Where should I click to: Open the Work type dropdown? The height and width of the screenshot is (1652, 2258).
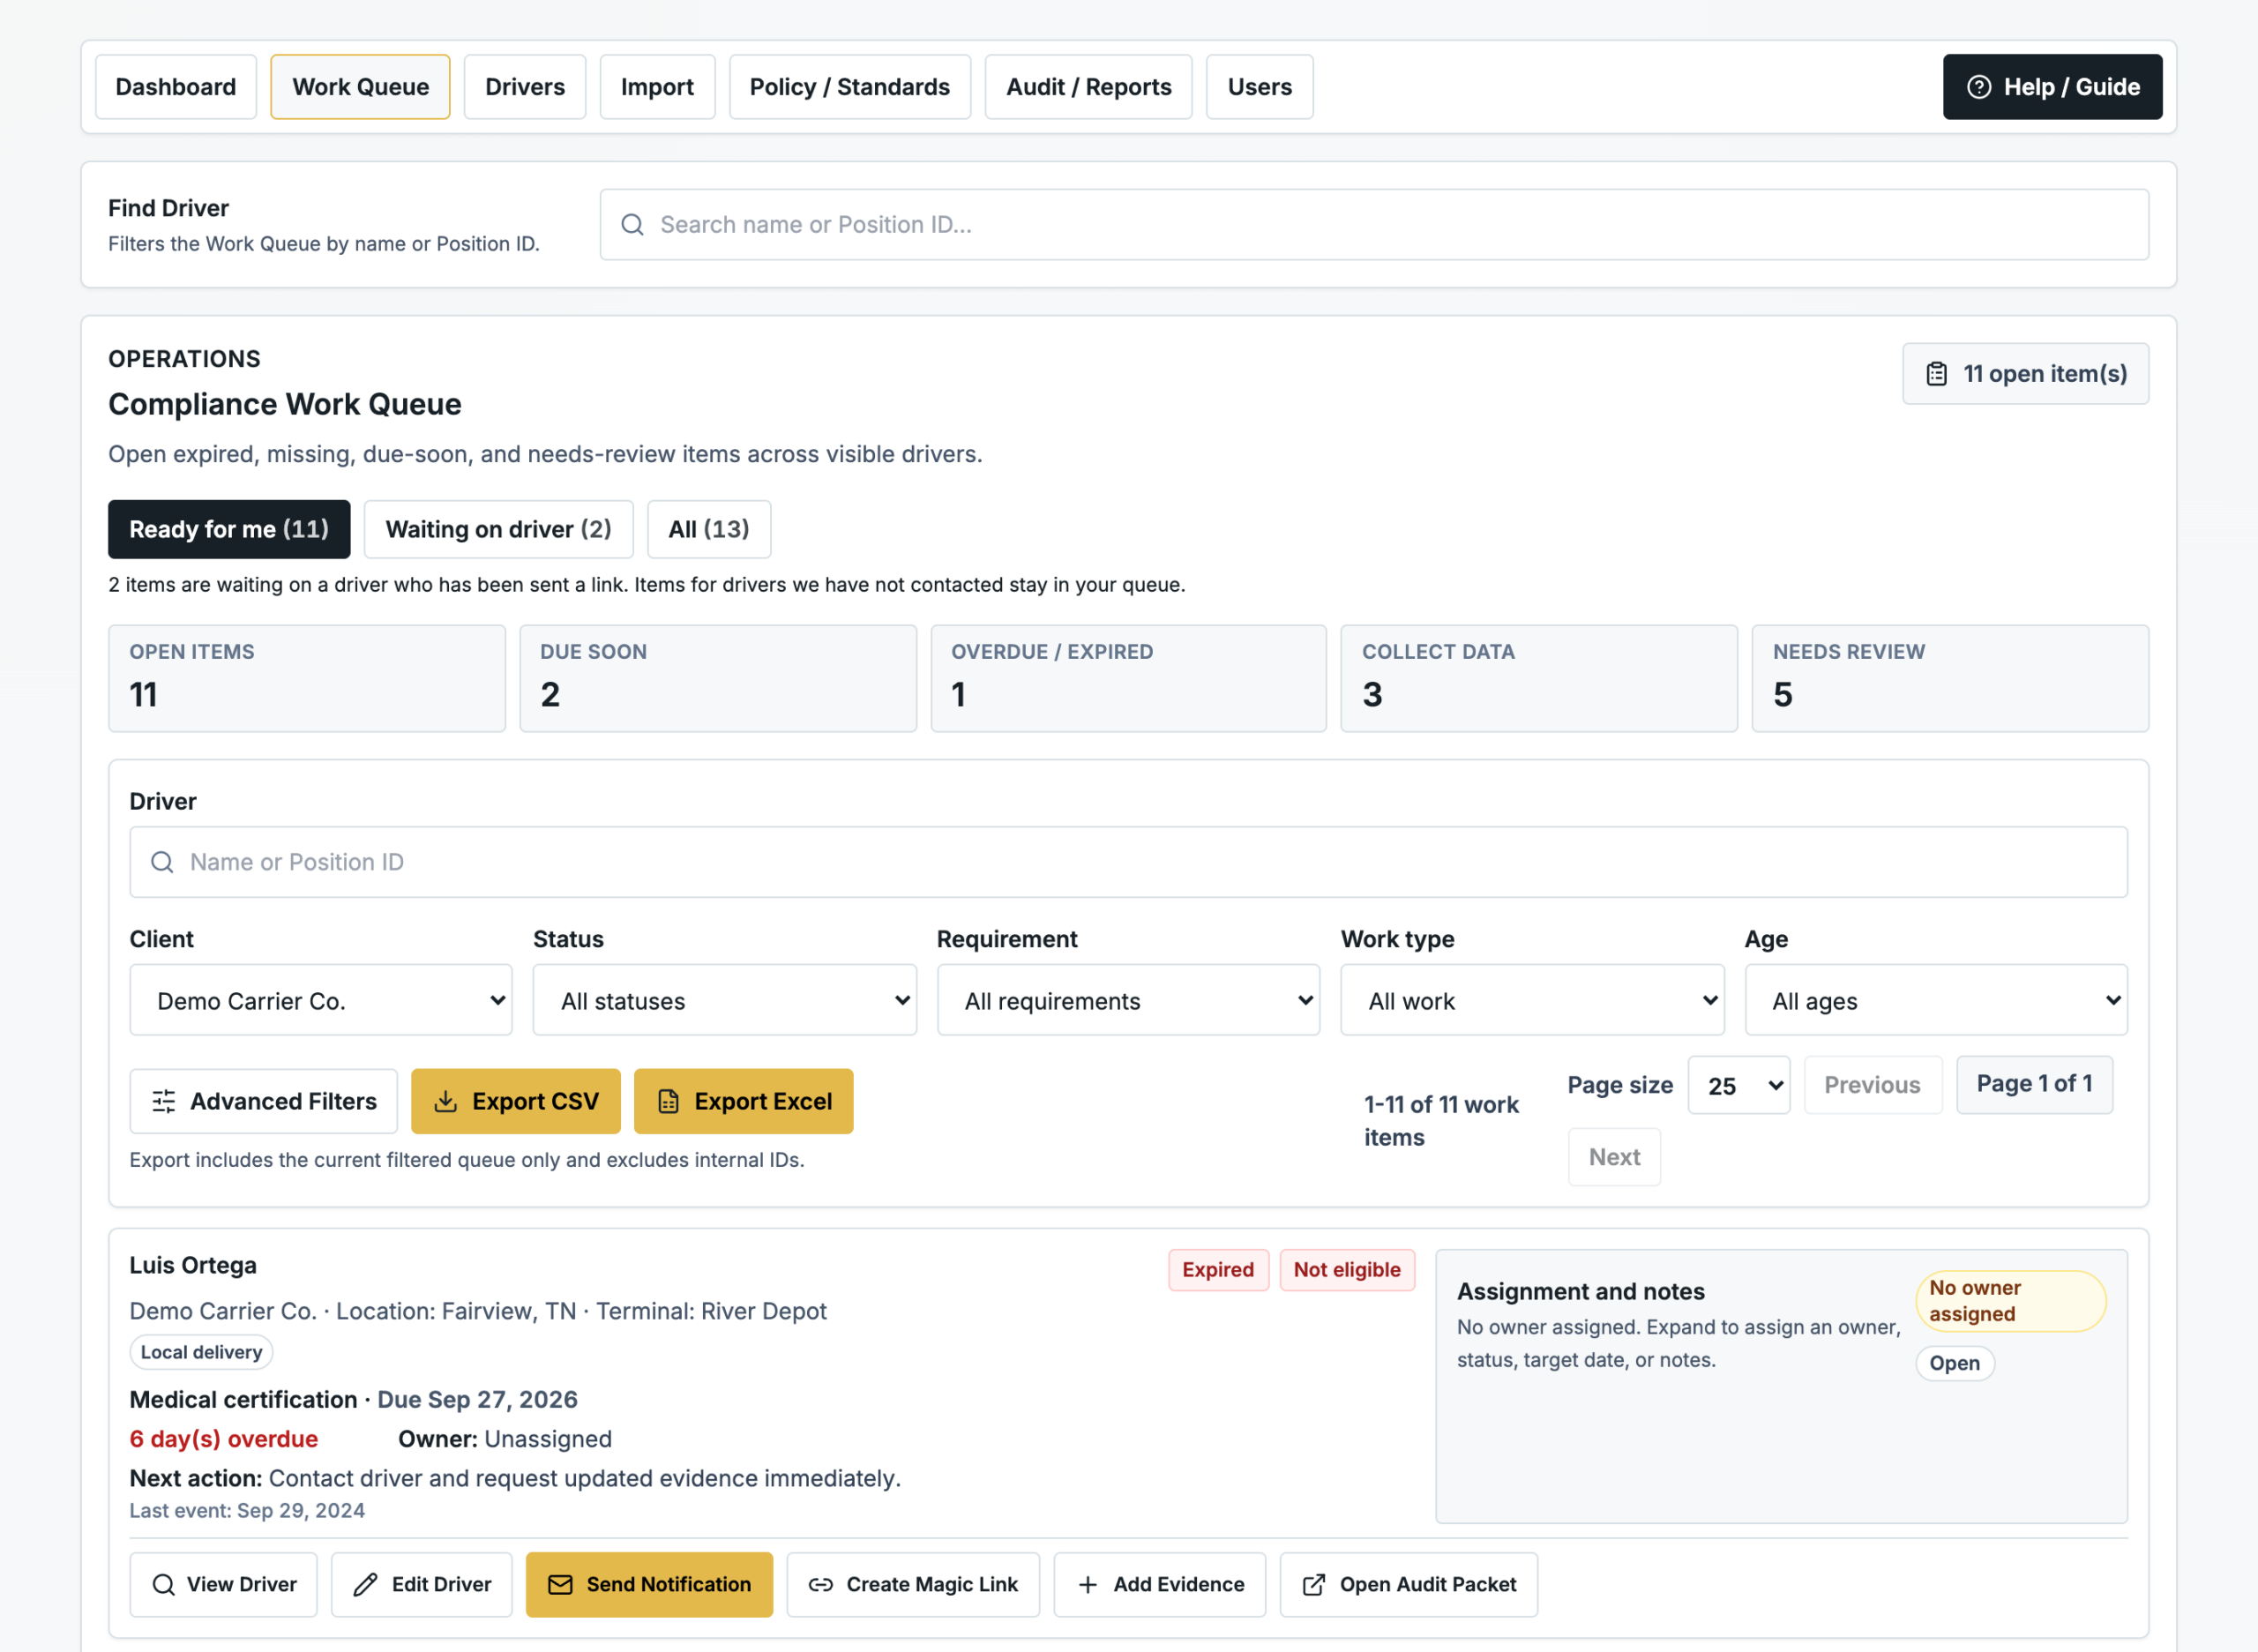[1532, 999]
